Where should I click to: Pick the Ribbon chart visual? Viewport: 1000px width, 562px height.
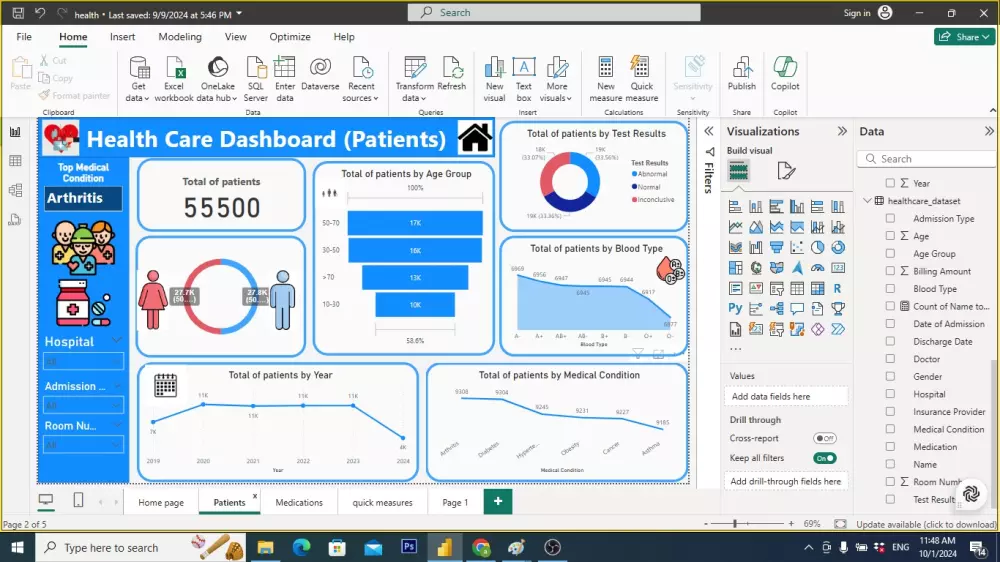(735, 248)
